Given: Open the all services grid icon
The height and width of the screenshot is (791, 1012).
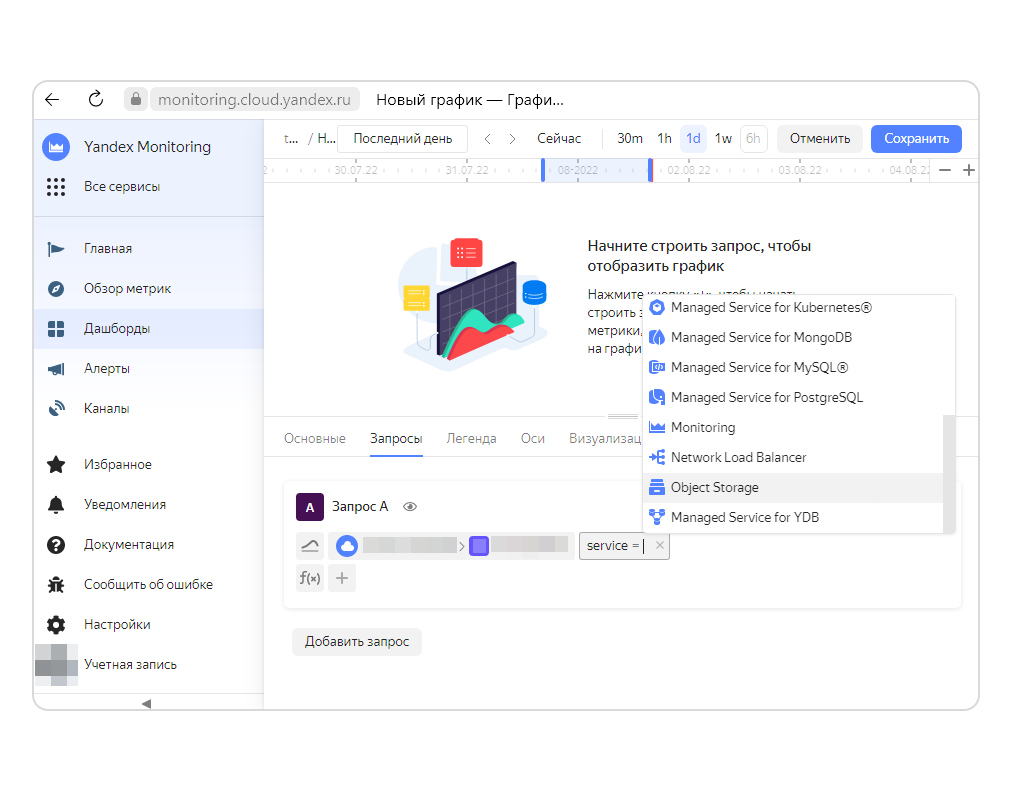Looking at the screenshot, I should [56, 187].
